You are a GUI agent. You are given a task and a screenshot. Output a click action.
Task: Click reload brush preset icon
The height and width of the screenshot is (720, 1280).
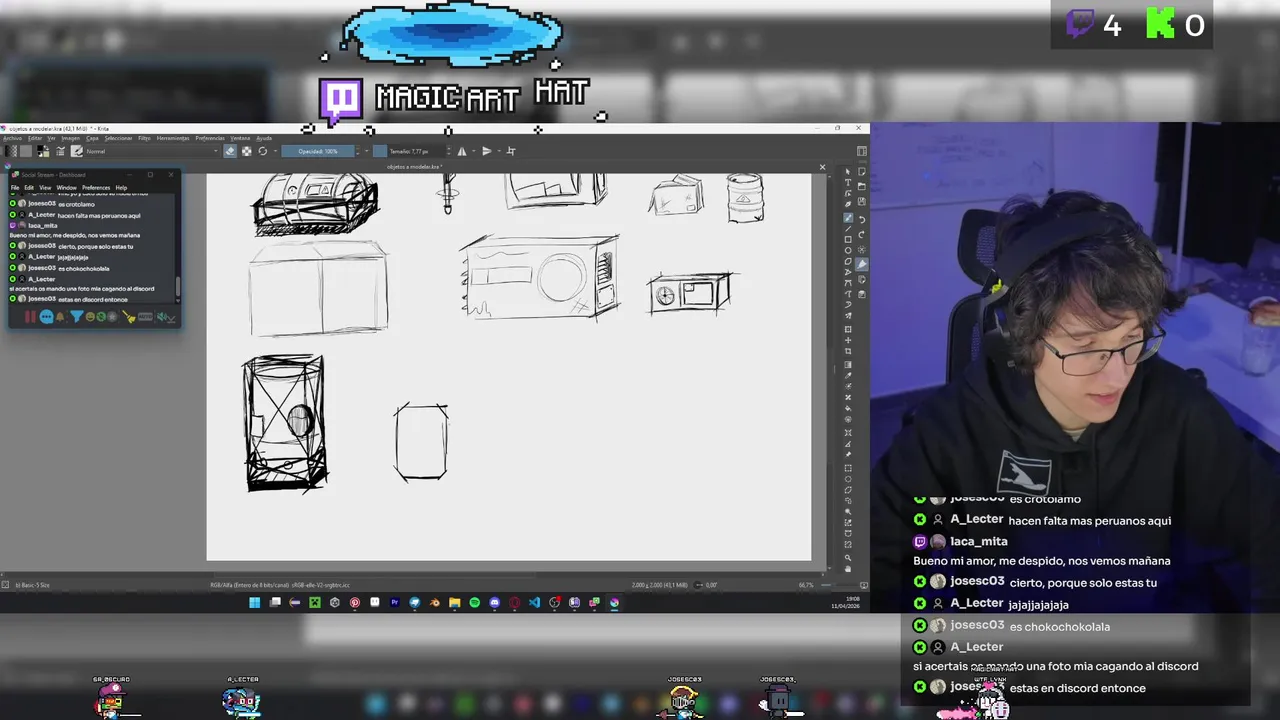pos(263,151)
